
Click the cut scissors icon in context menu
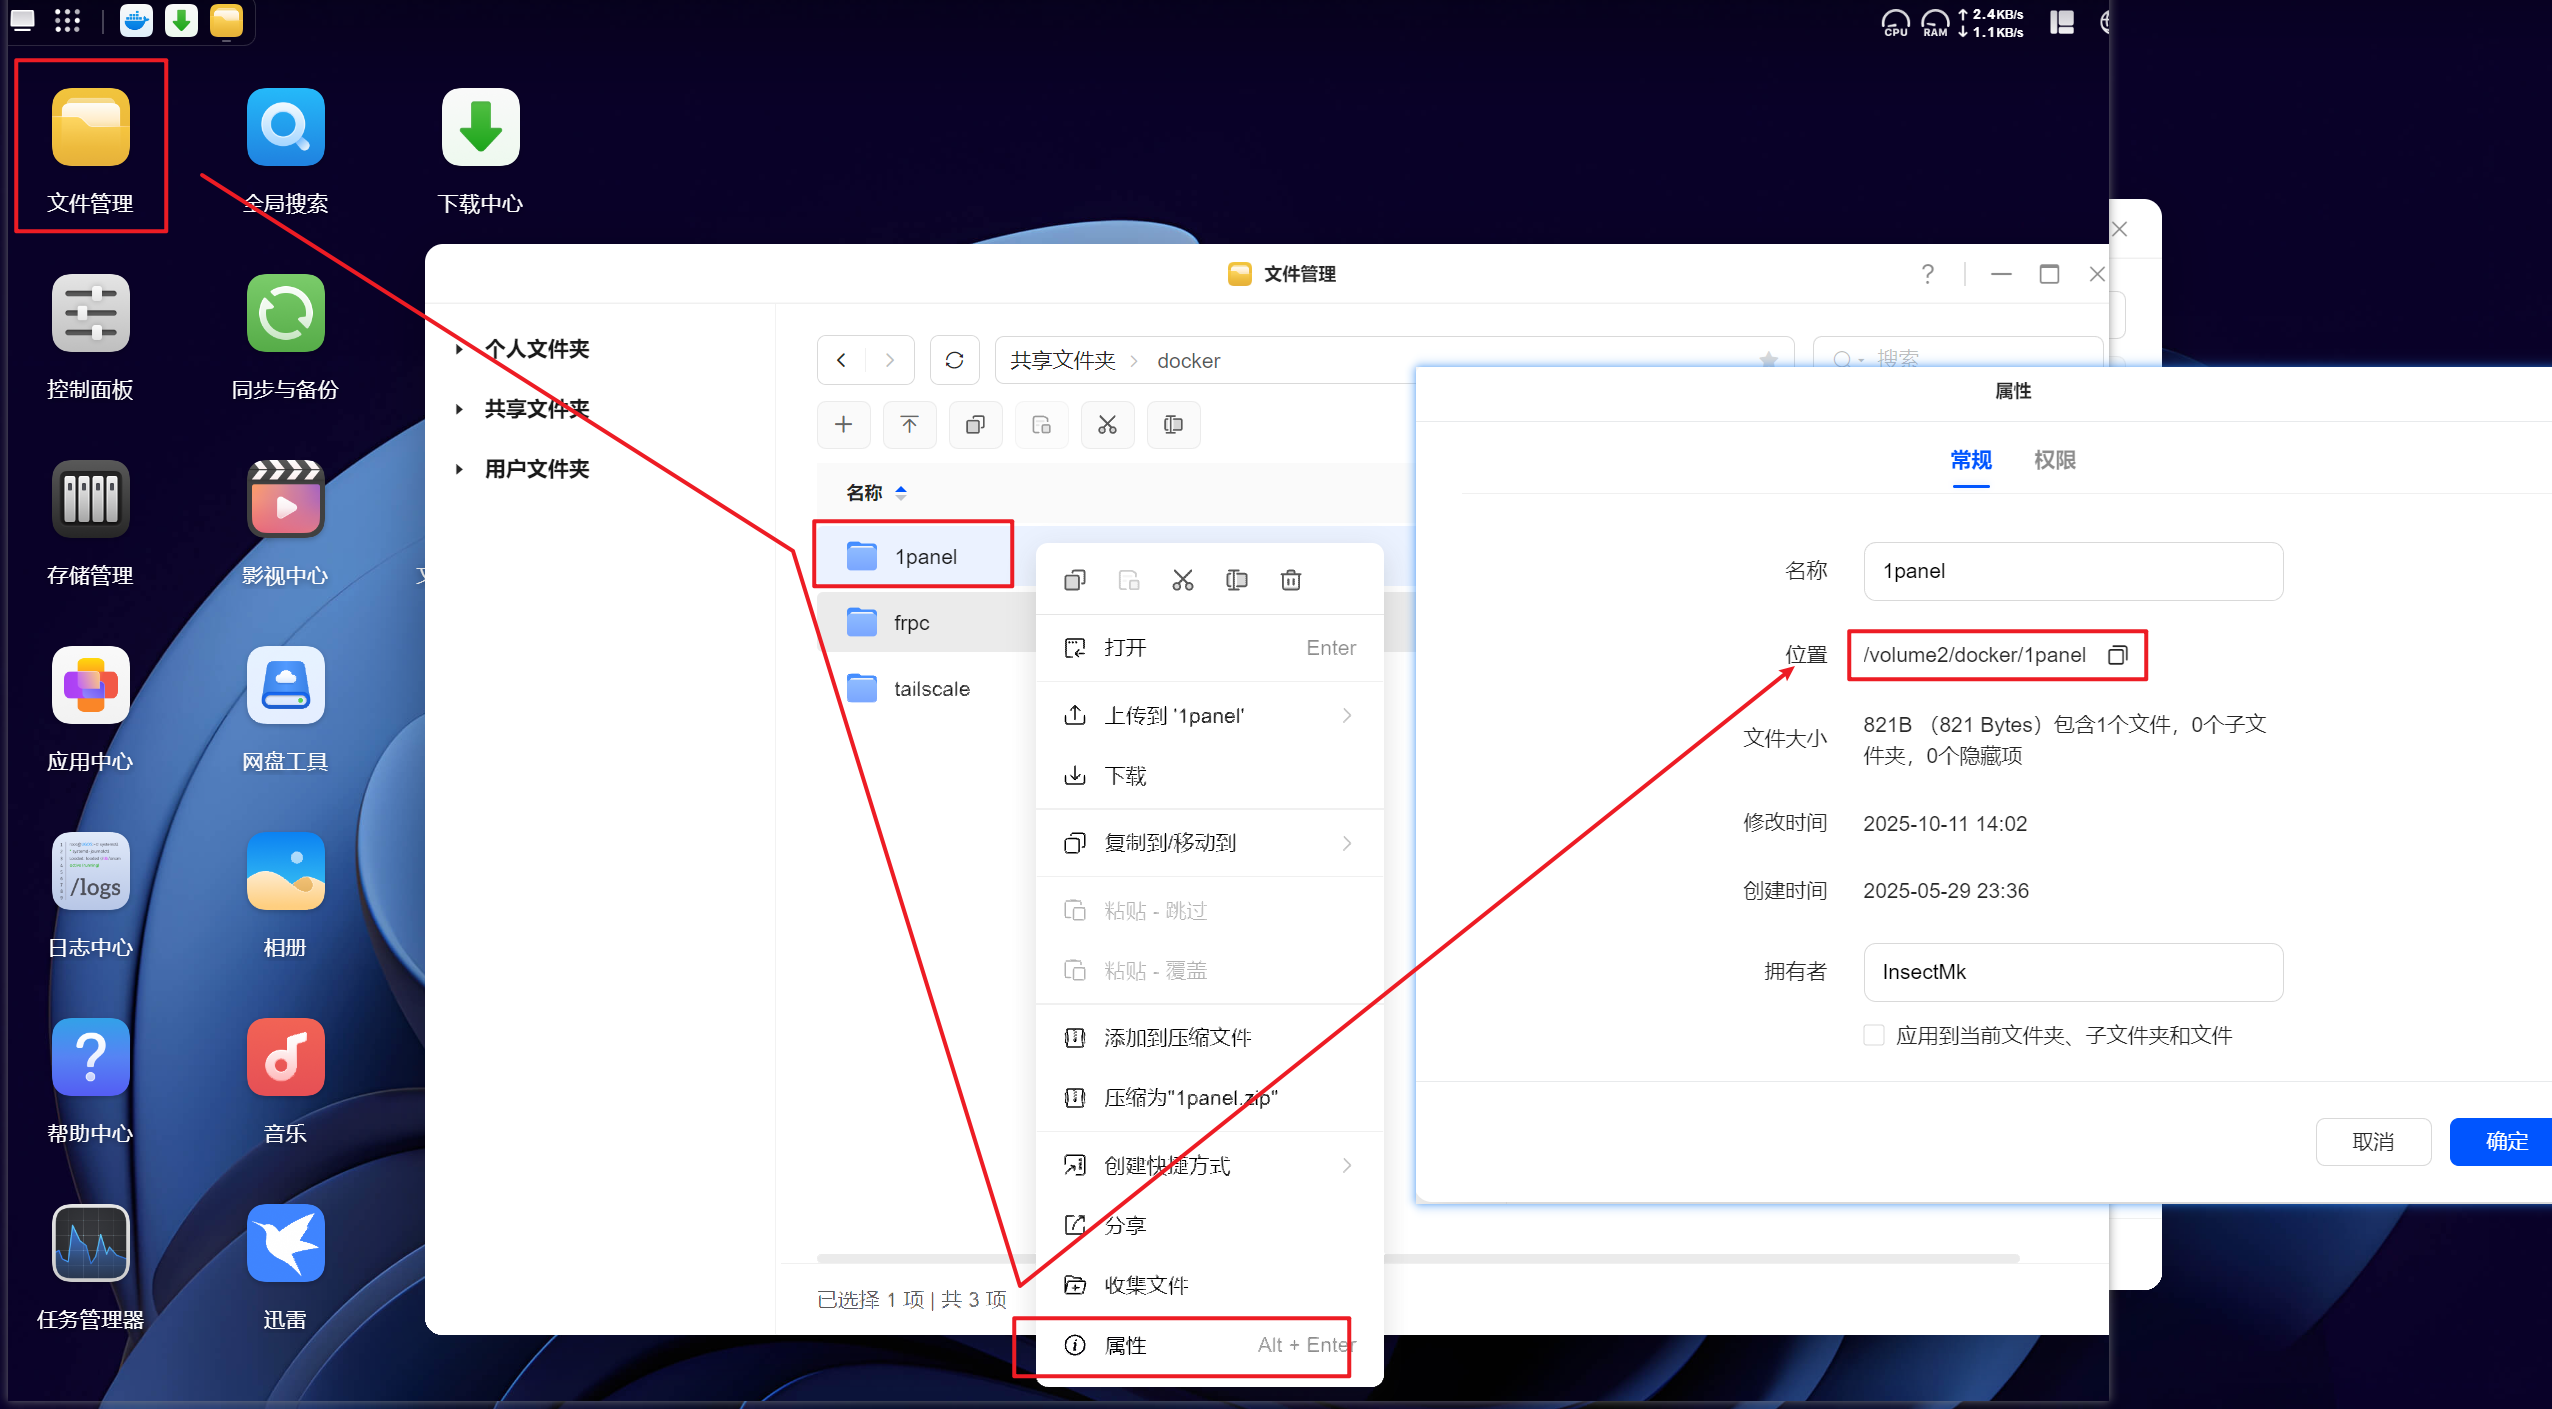1182,580
